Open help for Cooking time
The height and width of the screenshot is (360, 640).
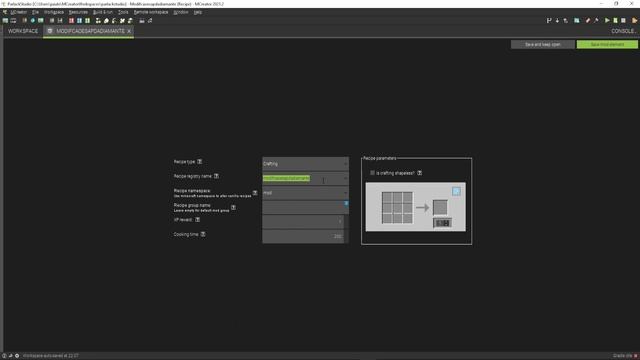[203, 234]
